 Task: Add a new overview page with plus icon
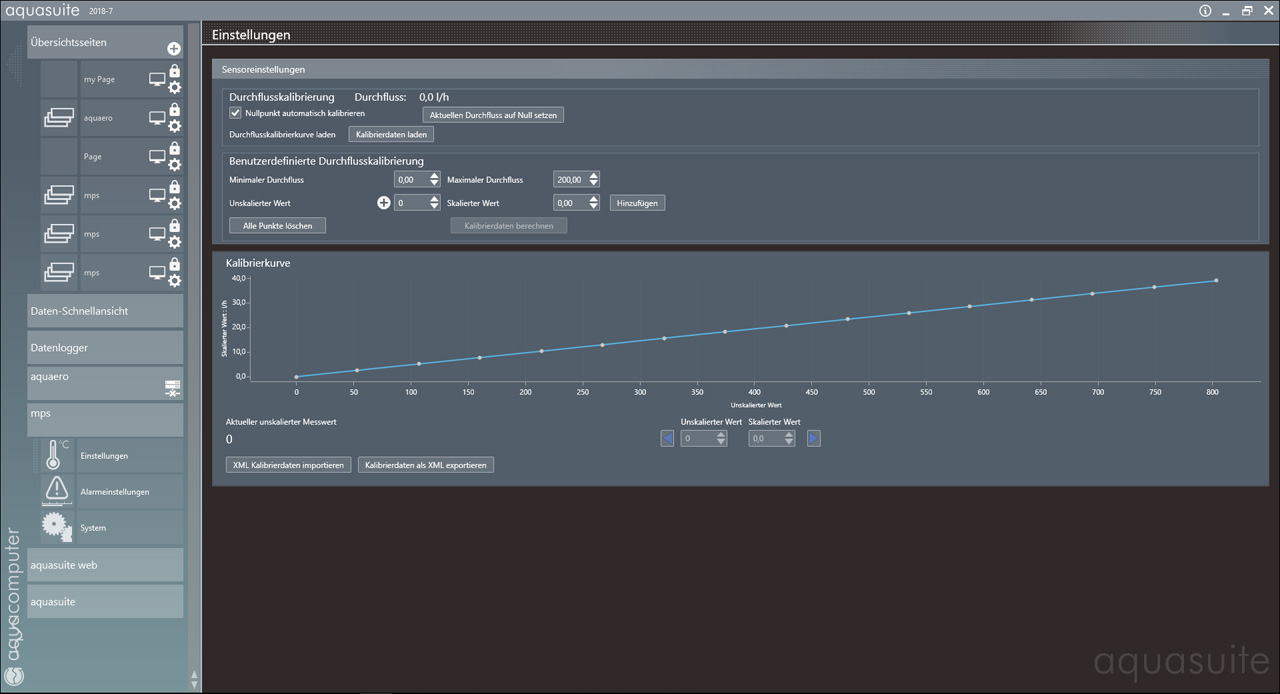(x=174, y=48)
